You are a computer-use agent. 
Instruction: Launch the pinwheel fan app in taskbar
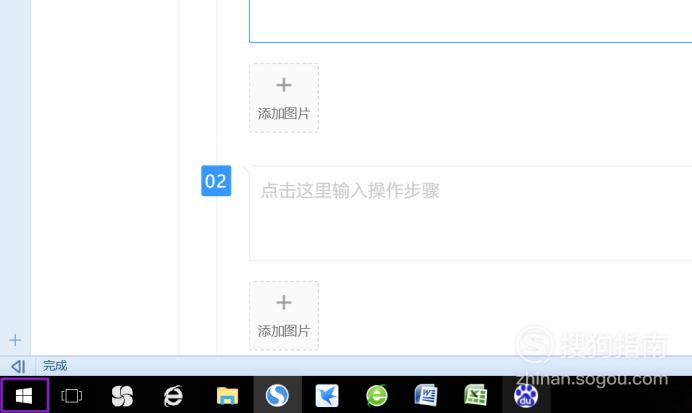click(122, 395)
